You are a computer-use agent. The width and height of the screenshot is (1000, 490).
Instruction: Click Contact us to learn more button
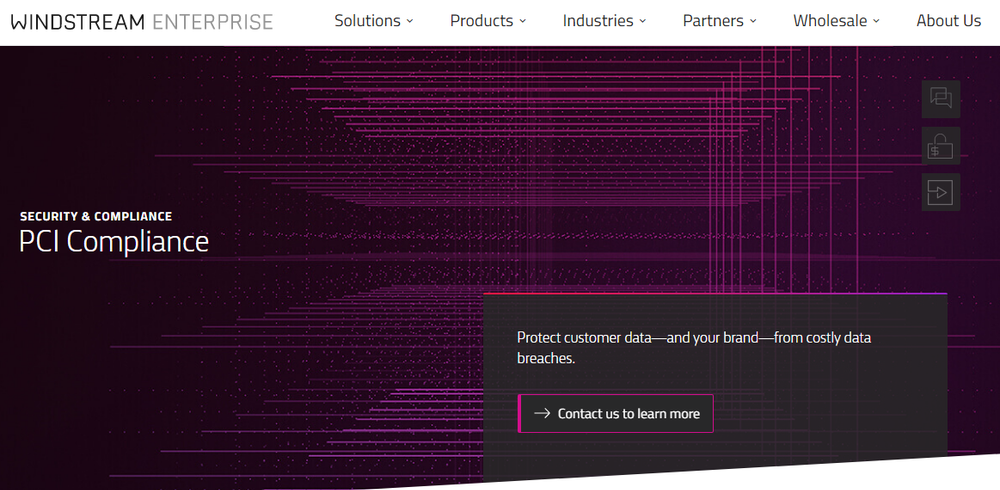[x=615, y=413]
